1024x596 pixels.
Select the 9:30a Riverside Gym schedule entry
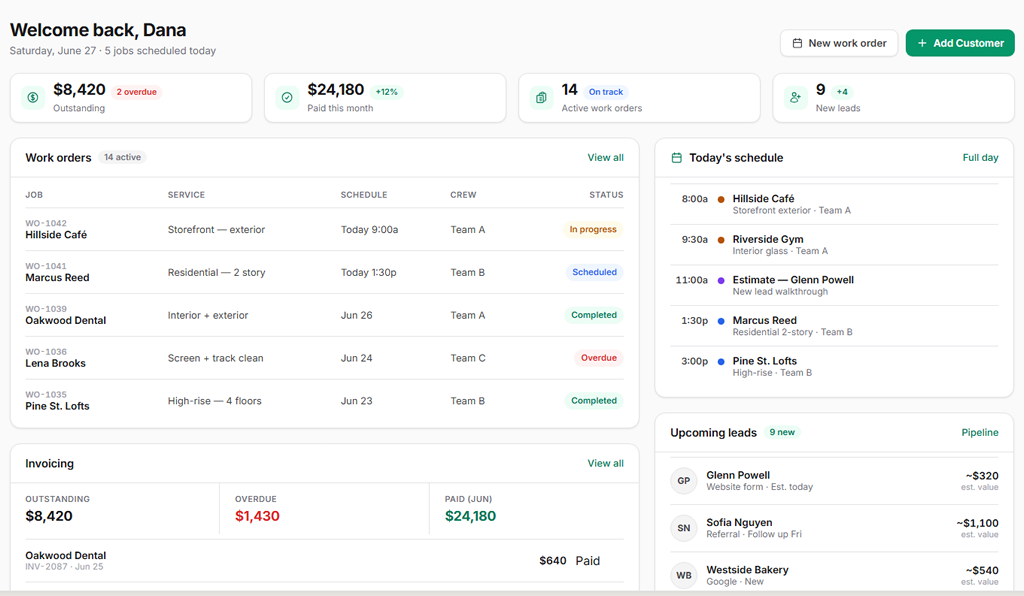coord(834,245)
